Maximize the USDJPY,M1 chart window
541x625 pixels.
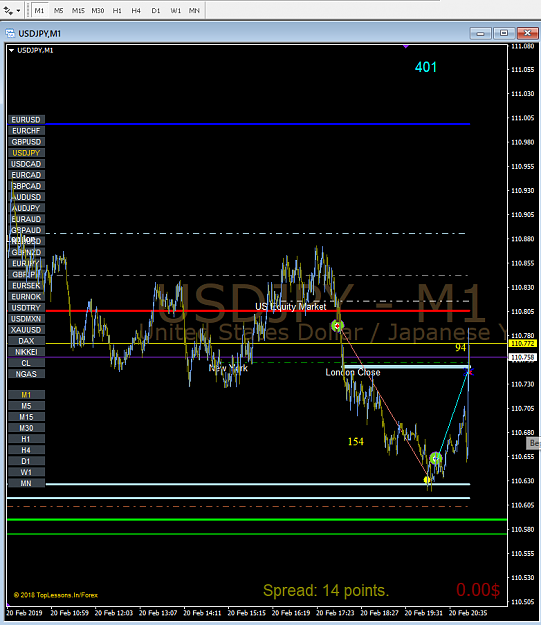coord(504,33)
